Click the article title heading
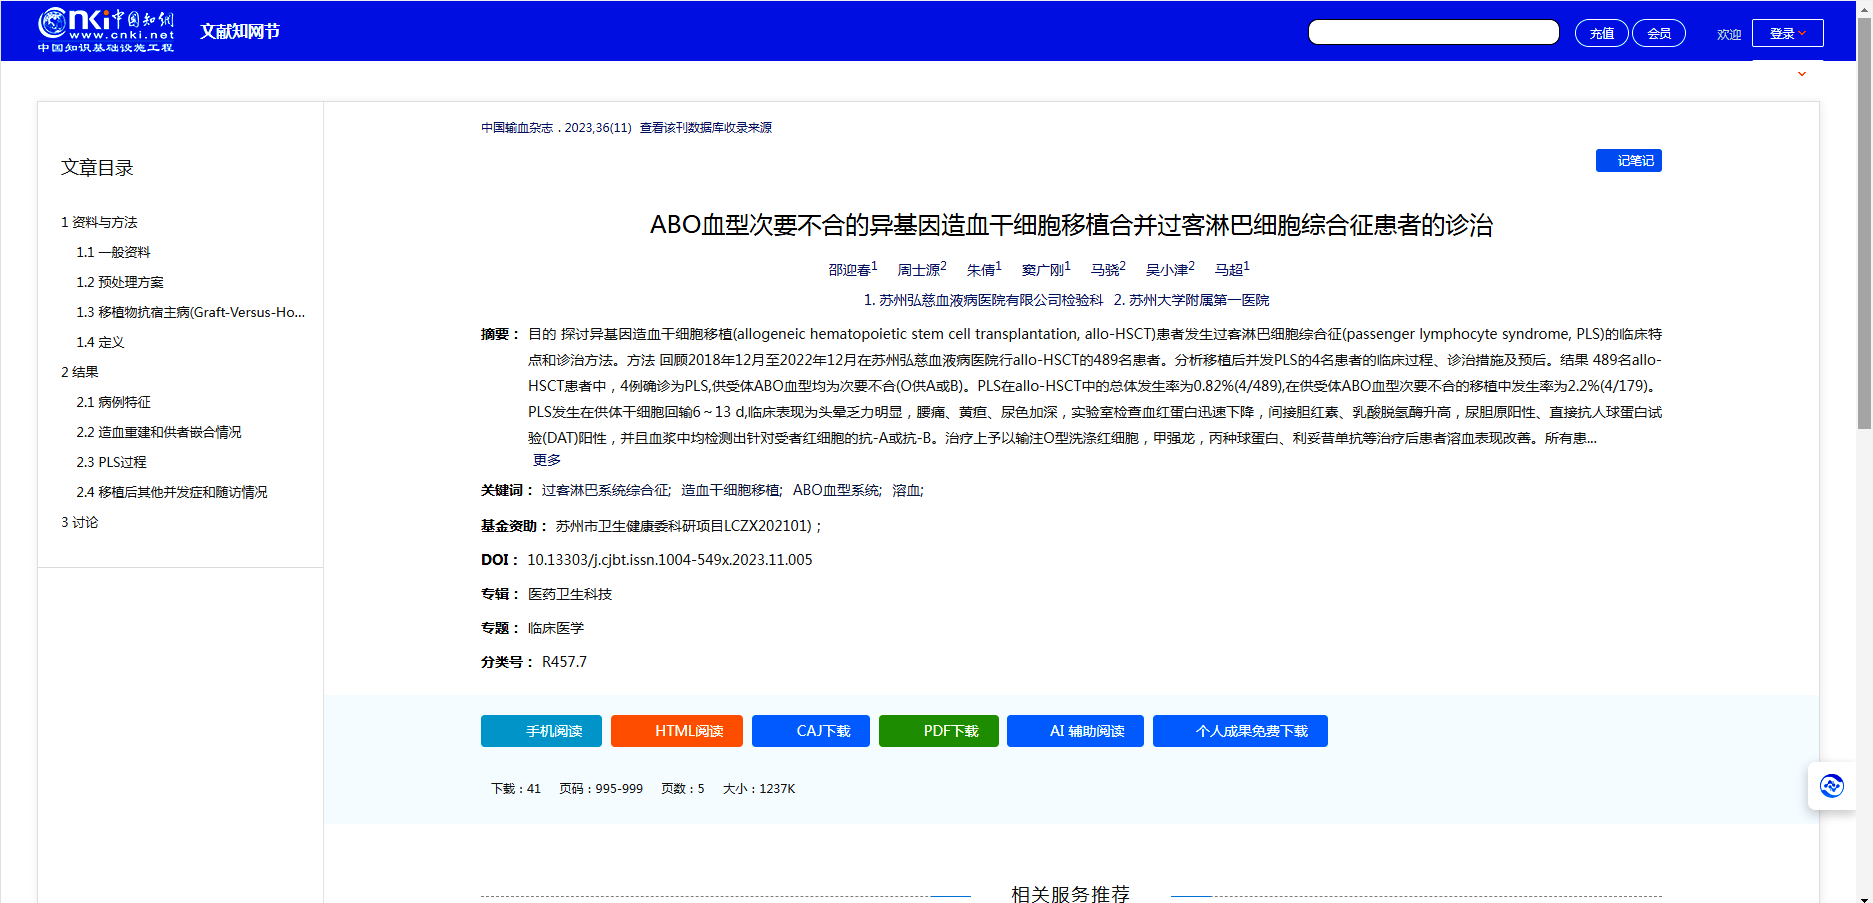Viewport: 1873px width, 903px height. point(1071,225)
